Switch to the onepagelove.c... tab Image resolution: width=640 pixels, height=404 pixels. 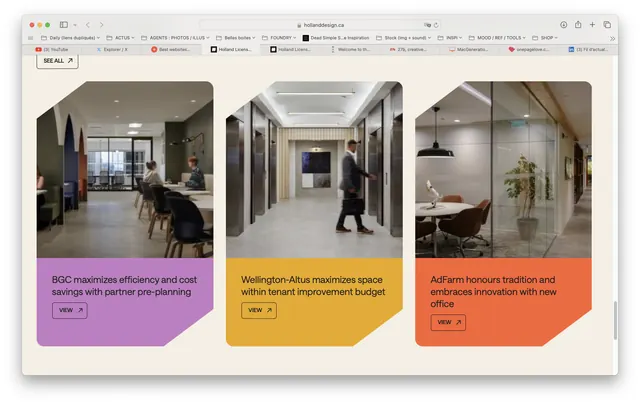527,49
